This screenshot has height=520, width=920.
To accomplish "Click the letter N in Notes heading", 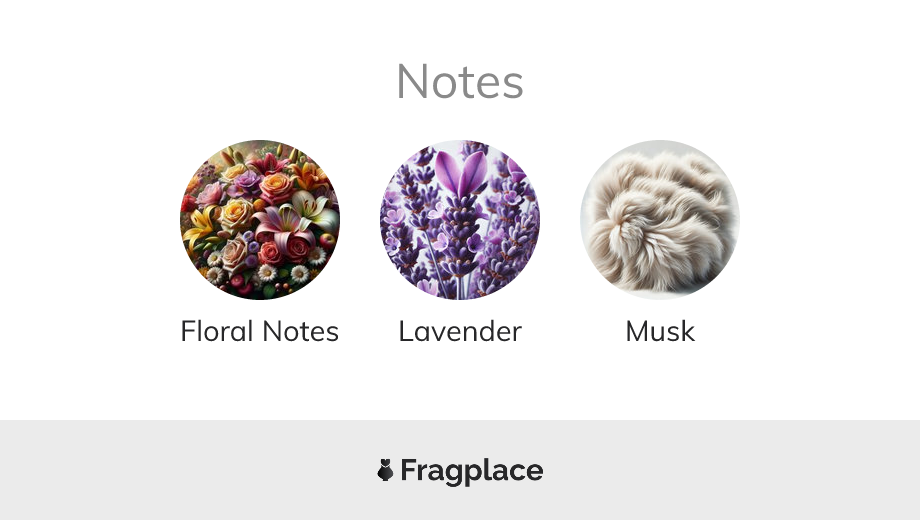I will [x=412, y=82].
